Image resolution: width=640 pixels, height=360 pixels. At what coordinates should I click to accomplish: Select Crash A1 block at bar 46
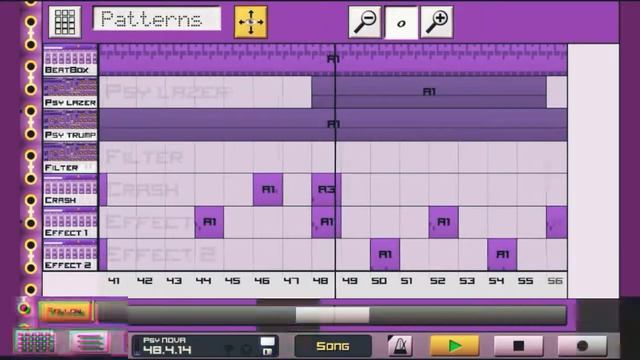pyautogui.click(x=268, y=189)
